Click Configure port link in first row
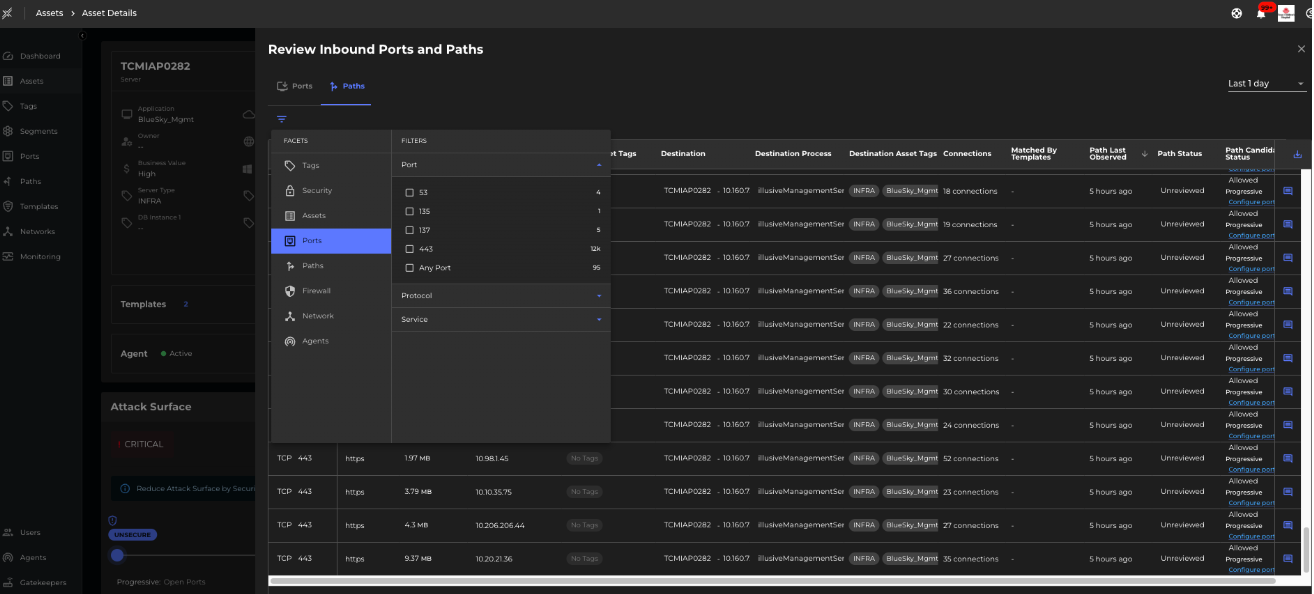Viewport: 1314px width, 594px height. [1251, 202]
